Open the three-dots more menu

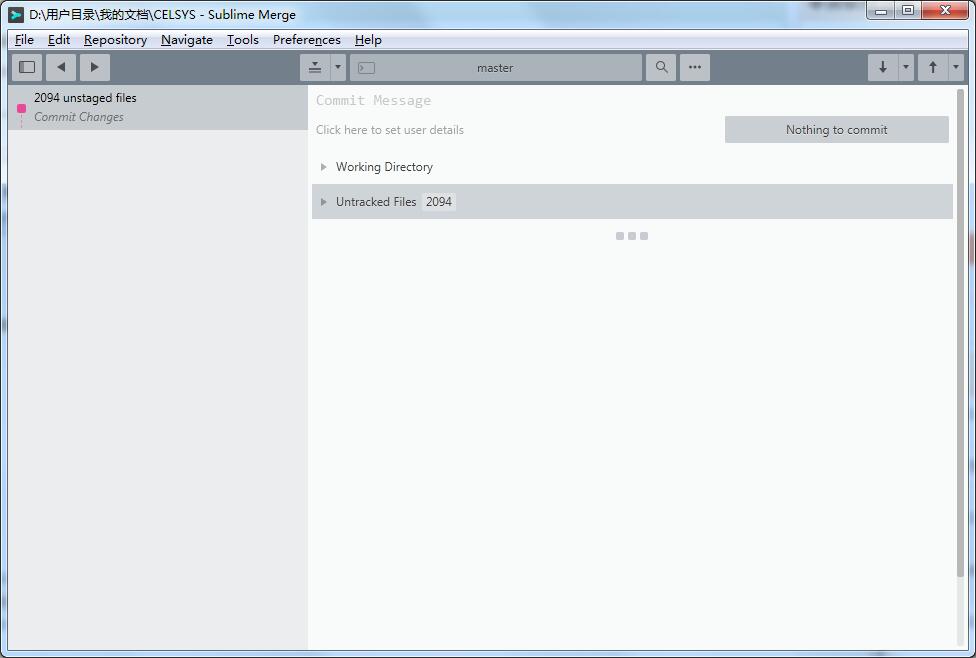click(695, 67)
